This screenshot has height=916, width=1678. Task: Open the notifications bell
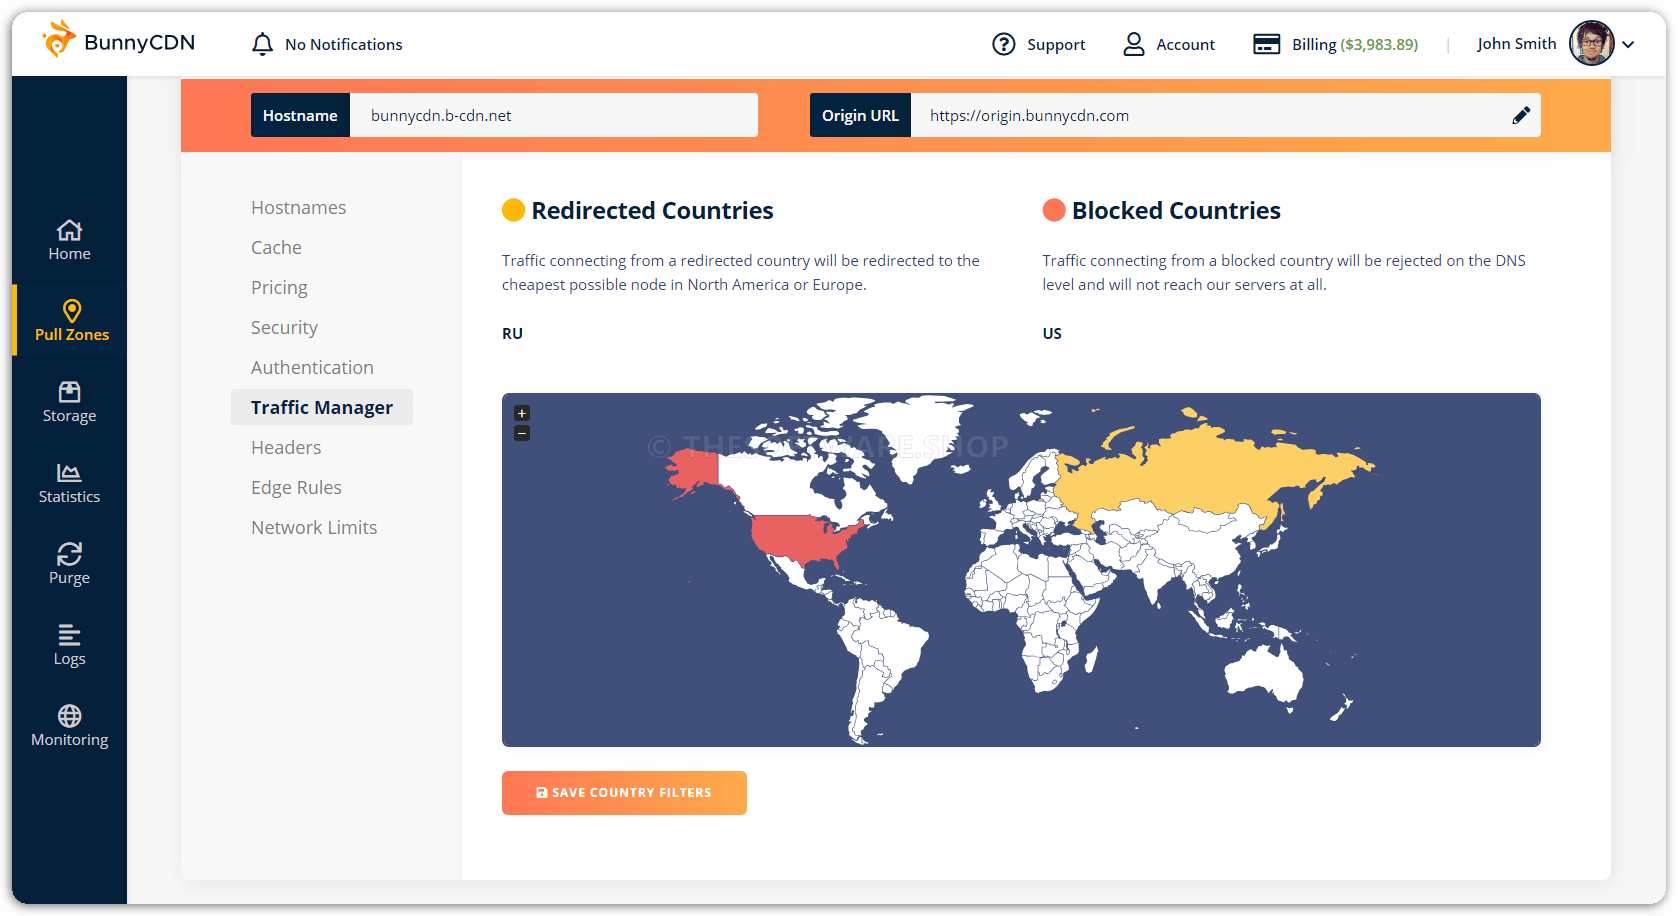pos(262,44)
